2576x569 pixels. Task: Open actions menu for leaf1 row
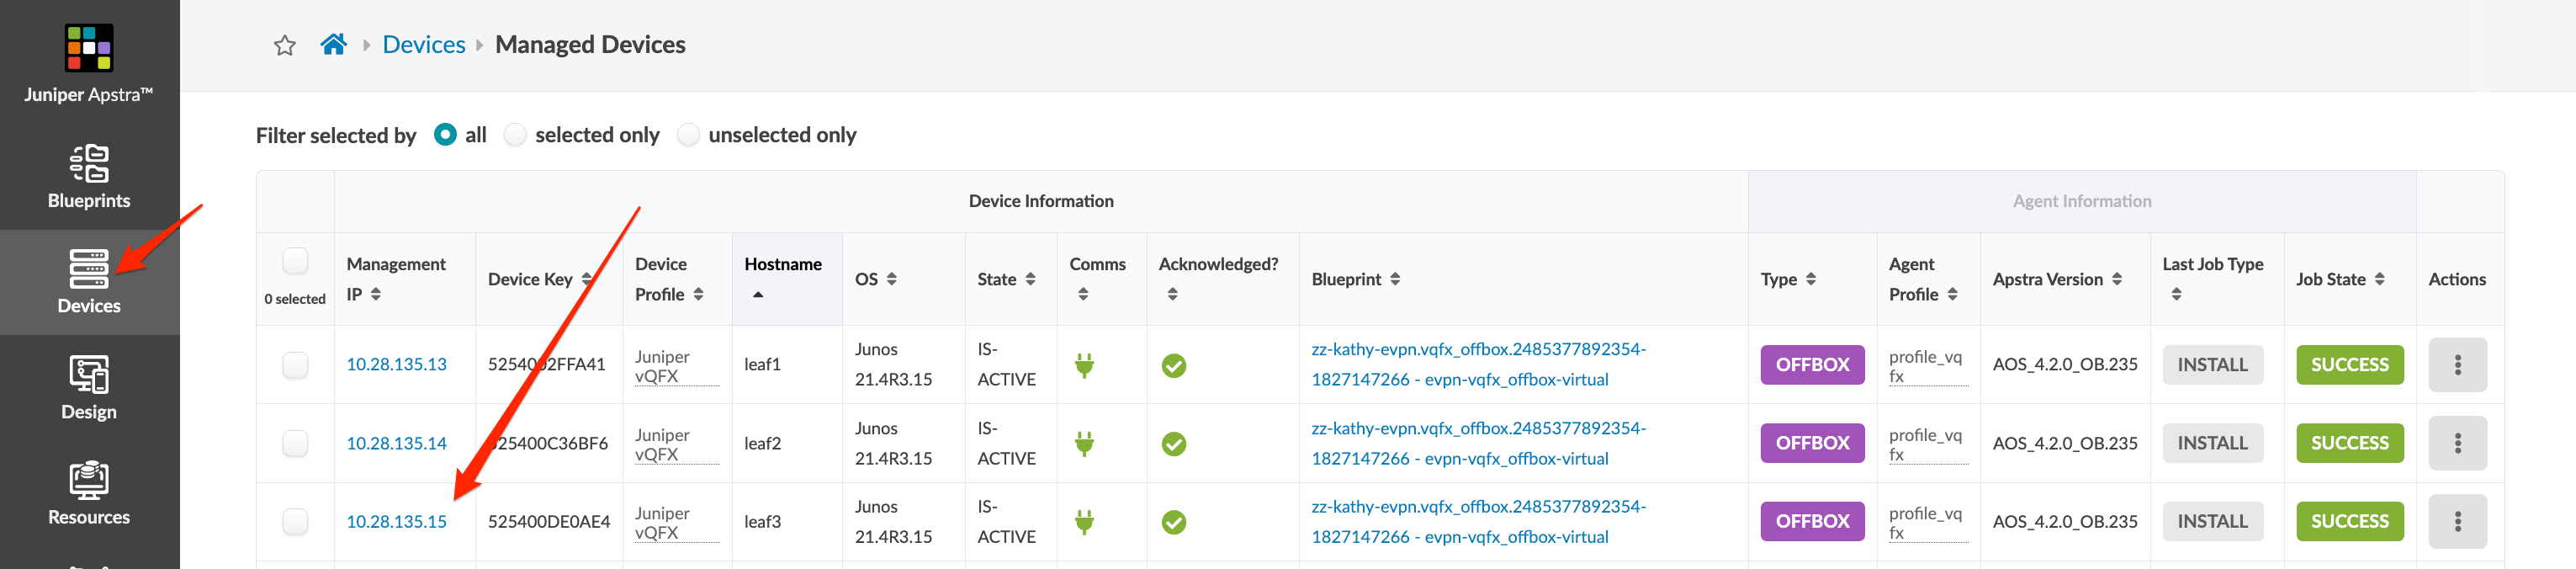2456,365
